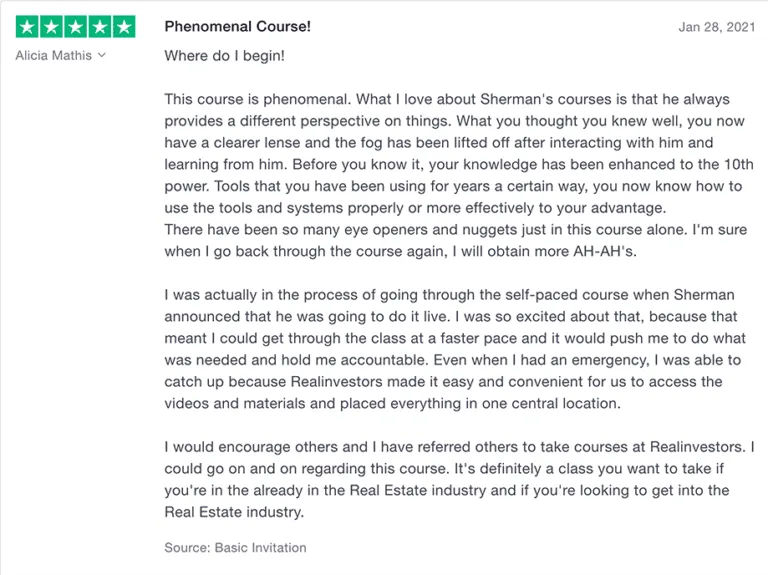768x575 pixels.
Task: Click the "Phenomenal Course!" review title
Action: point(238,26)
